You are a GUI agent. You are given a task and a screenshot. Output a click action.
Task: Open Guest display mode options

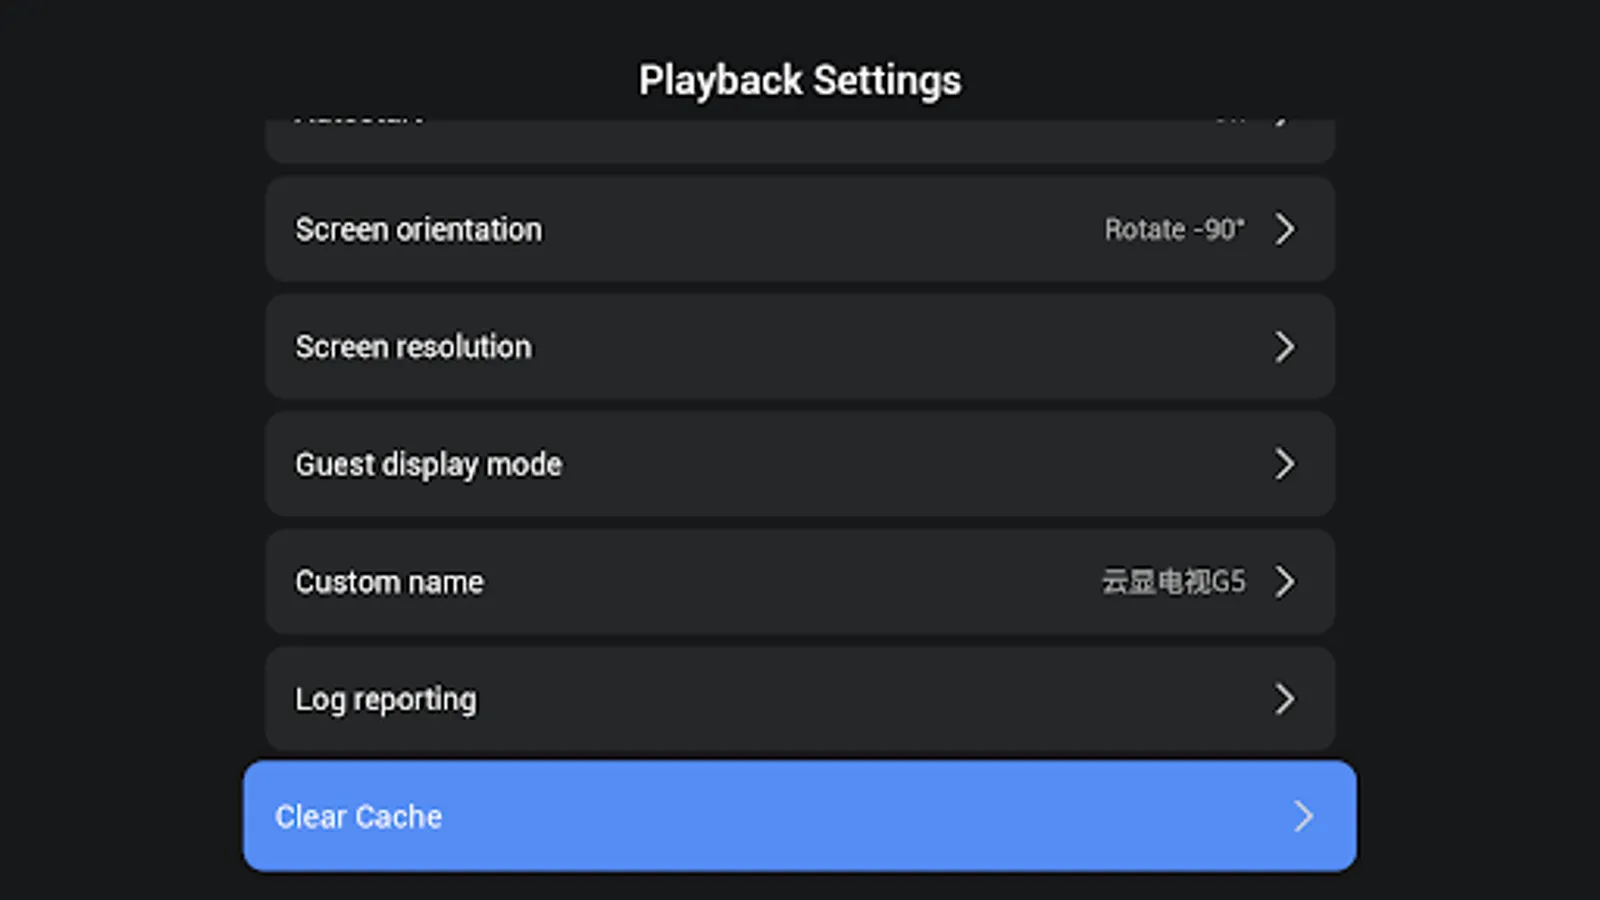429,465
